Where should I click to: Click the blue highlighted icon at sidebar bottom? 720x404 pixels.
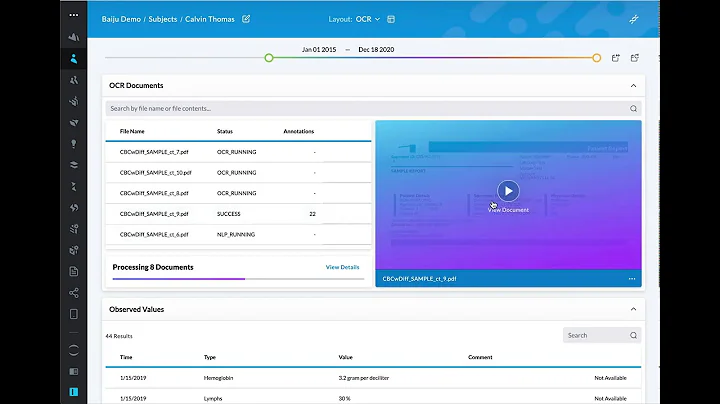pyautogui.click(x=73, y=392)
